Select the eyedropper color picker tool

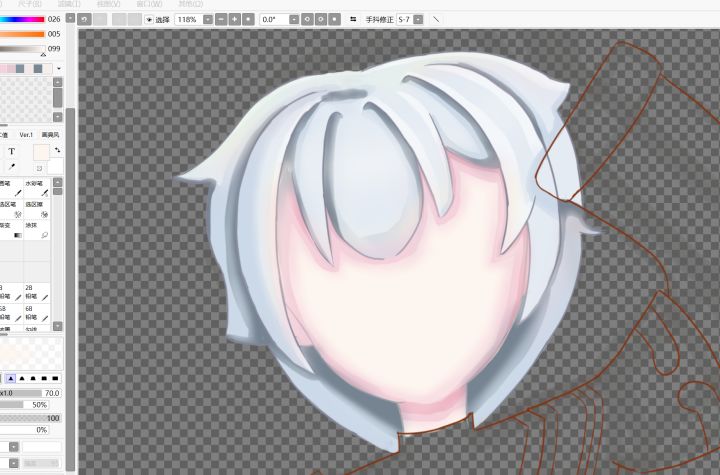(11, 166)
